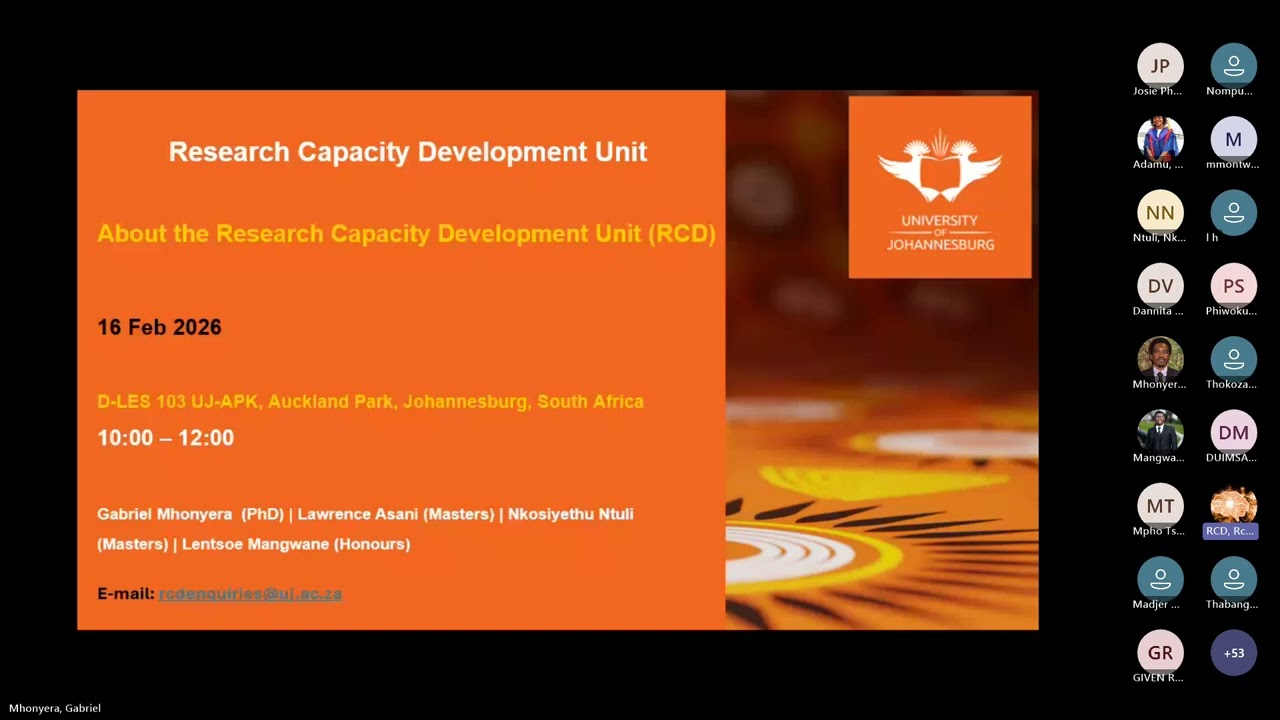The height and width of the screenshot is (720, 1280).
Task: Click the Madjer... participant avatar
Action: [x=1160, y=579]
